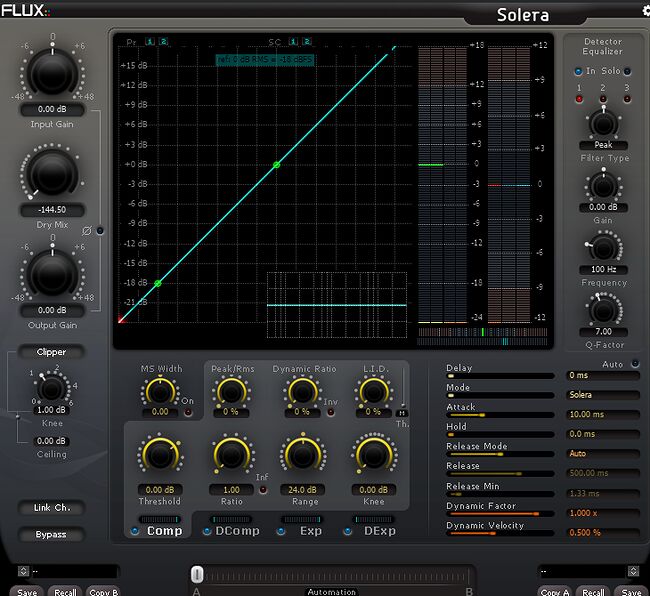Click the Peak/Rms knob

(231, 391)
